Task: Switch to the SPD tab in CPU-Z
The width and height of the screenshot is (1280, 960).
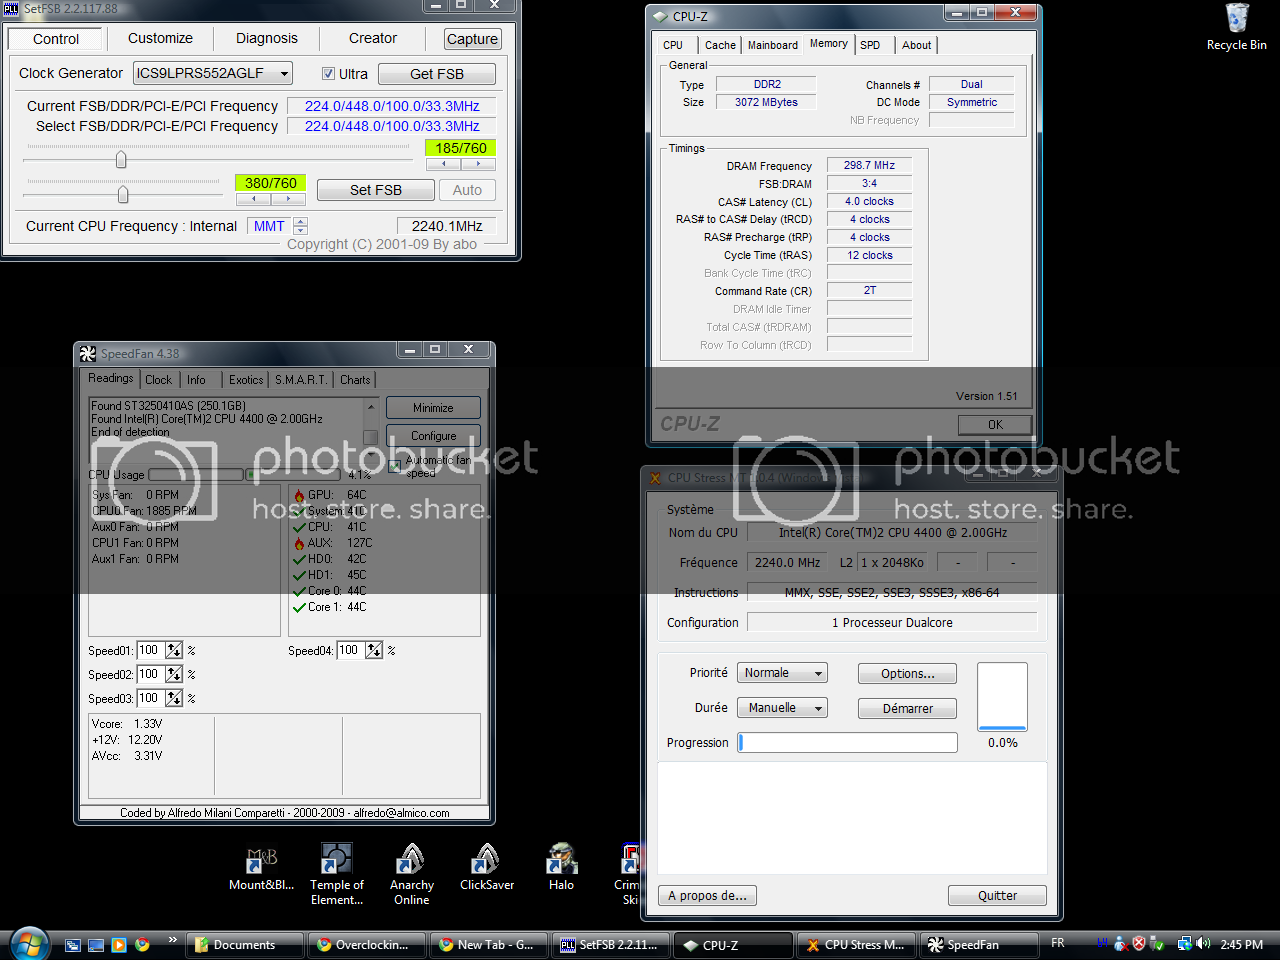Action: (870, 45)
